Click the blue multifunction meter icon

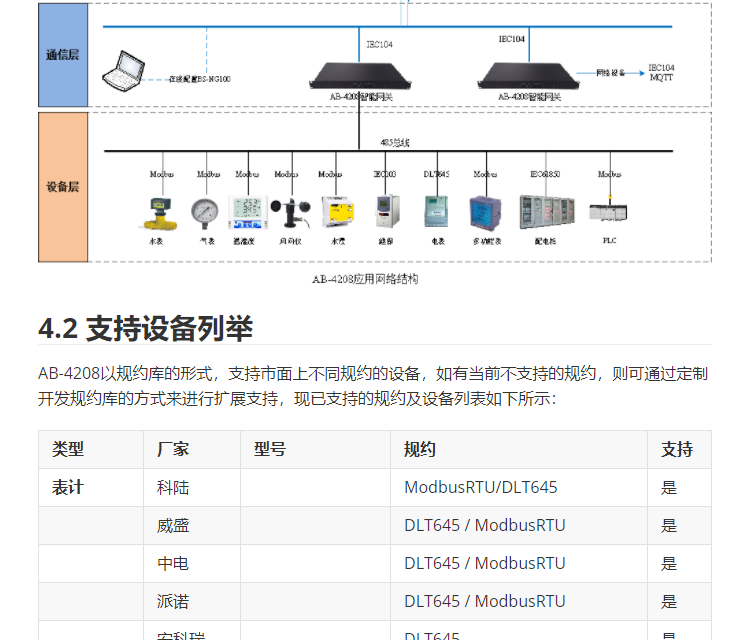[485, 213]
